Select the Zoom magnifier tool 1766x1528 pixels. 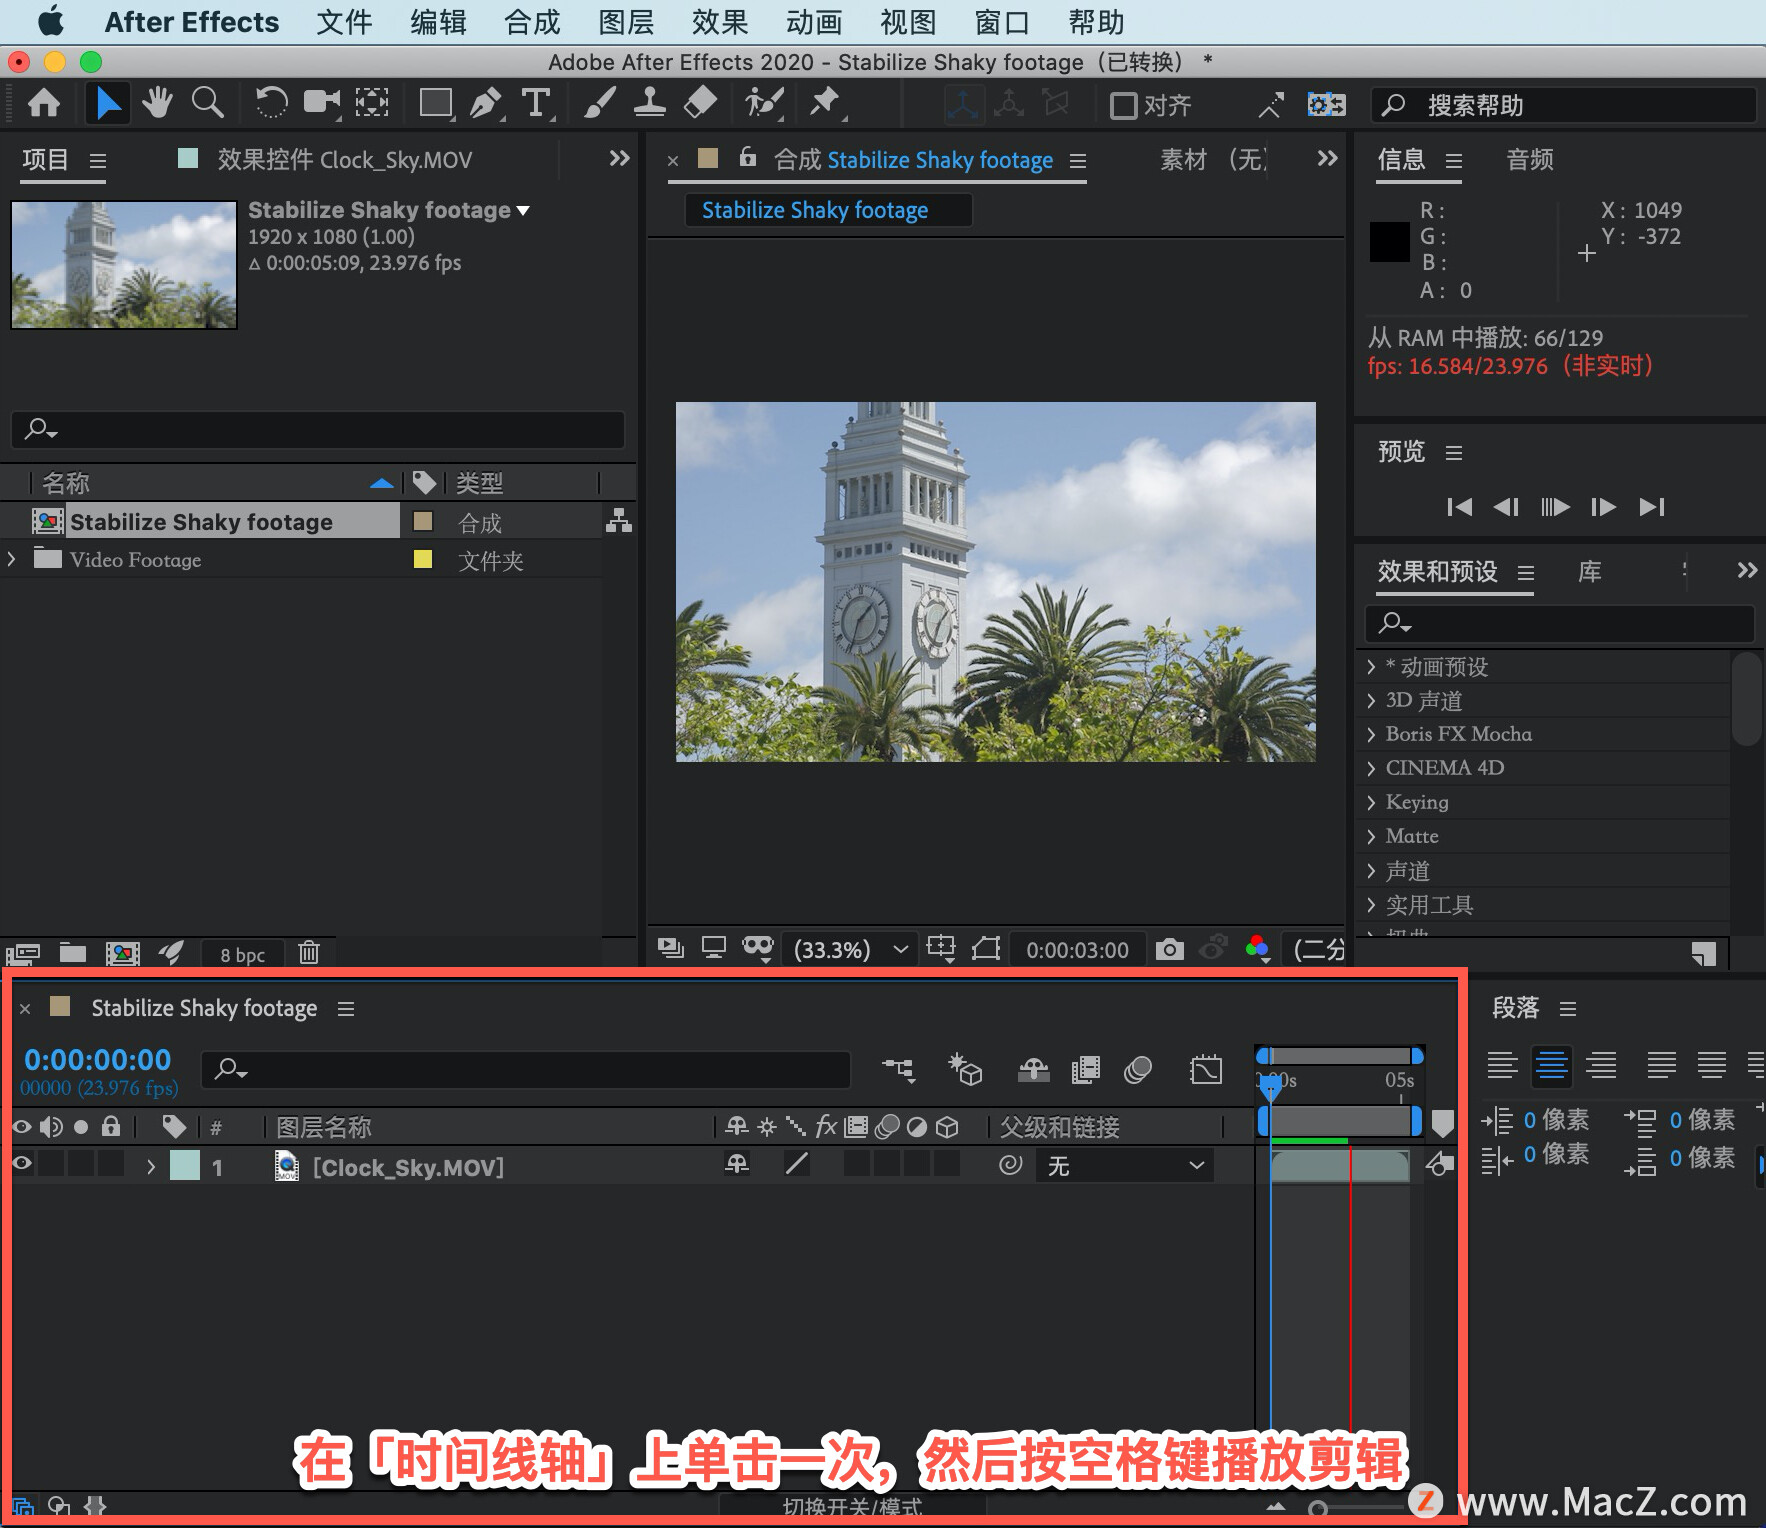point(207,103)
